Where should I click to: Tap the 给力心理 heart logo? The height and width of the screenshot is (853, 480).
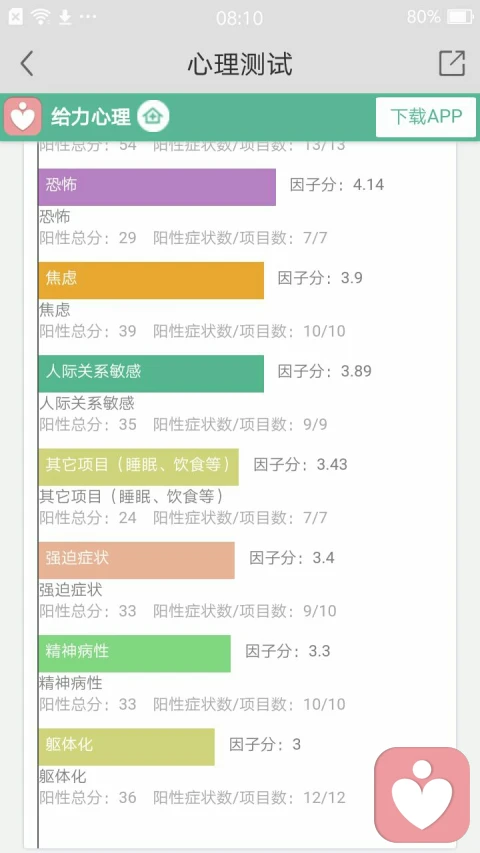click(22, 116)
